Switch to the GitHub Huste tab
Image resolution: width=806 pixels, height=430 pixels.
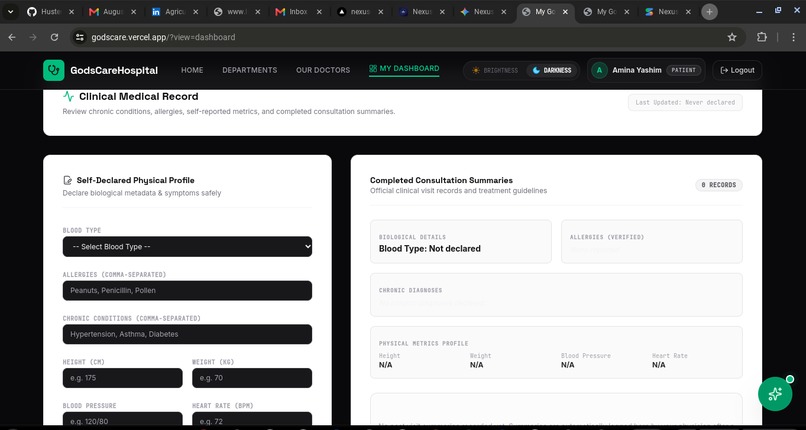tap(51, 12)
